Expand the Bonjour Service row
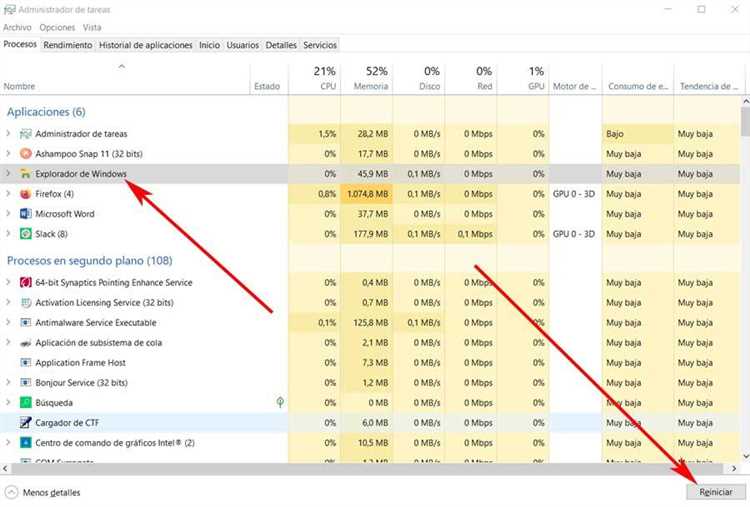The image size is (750, 507). point(8,383)
